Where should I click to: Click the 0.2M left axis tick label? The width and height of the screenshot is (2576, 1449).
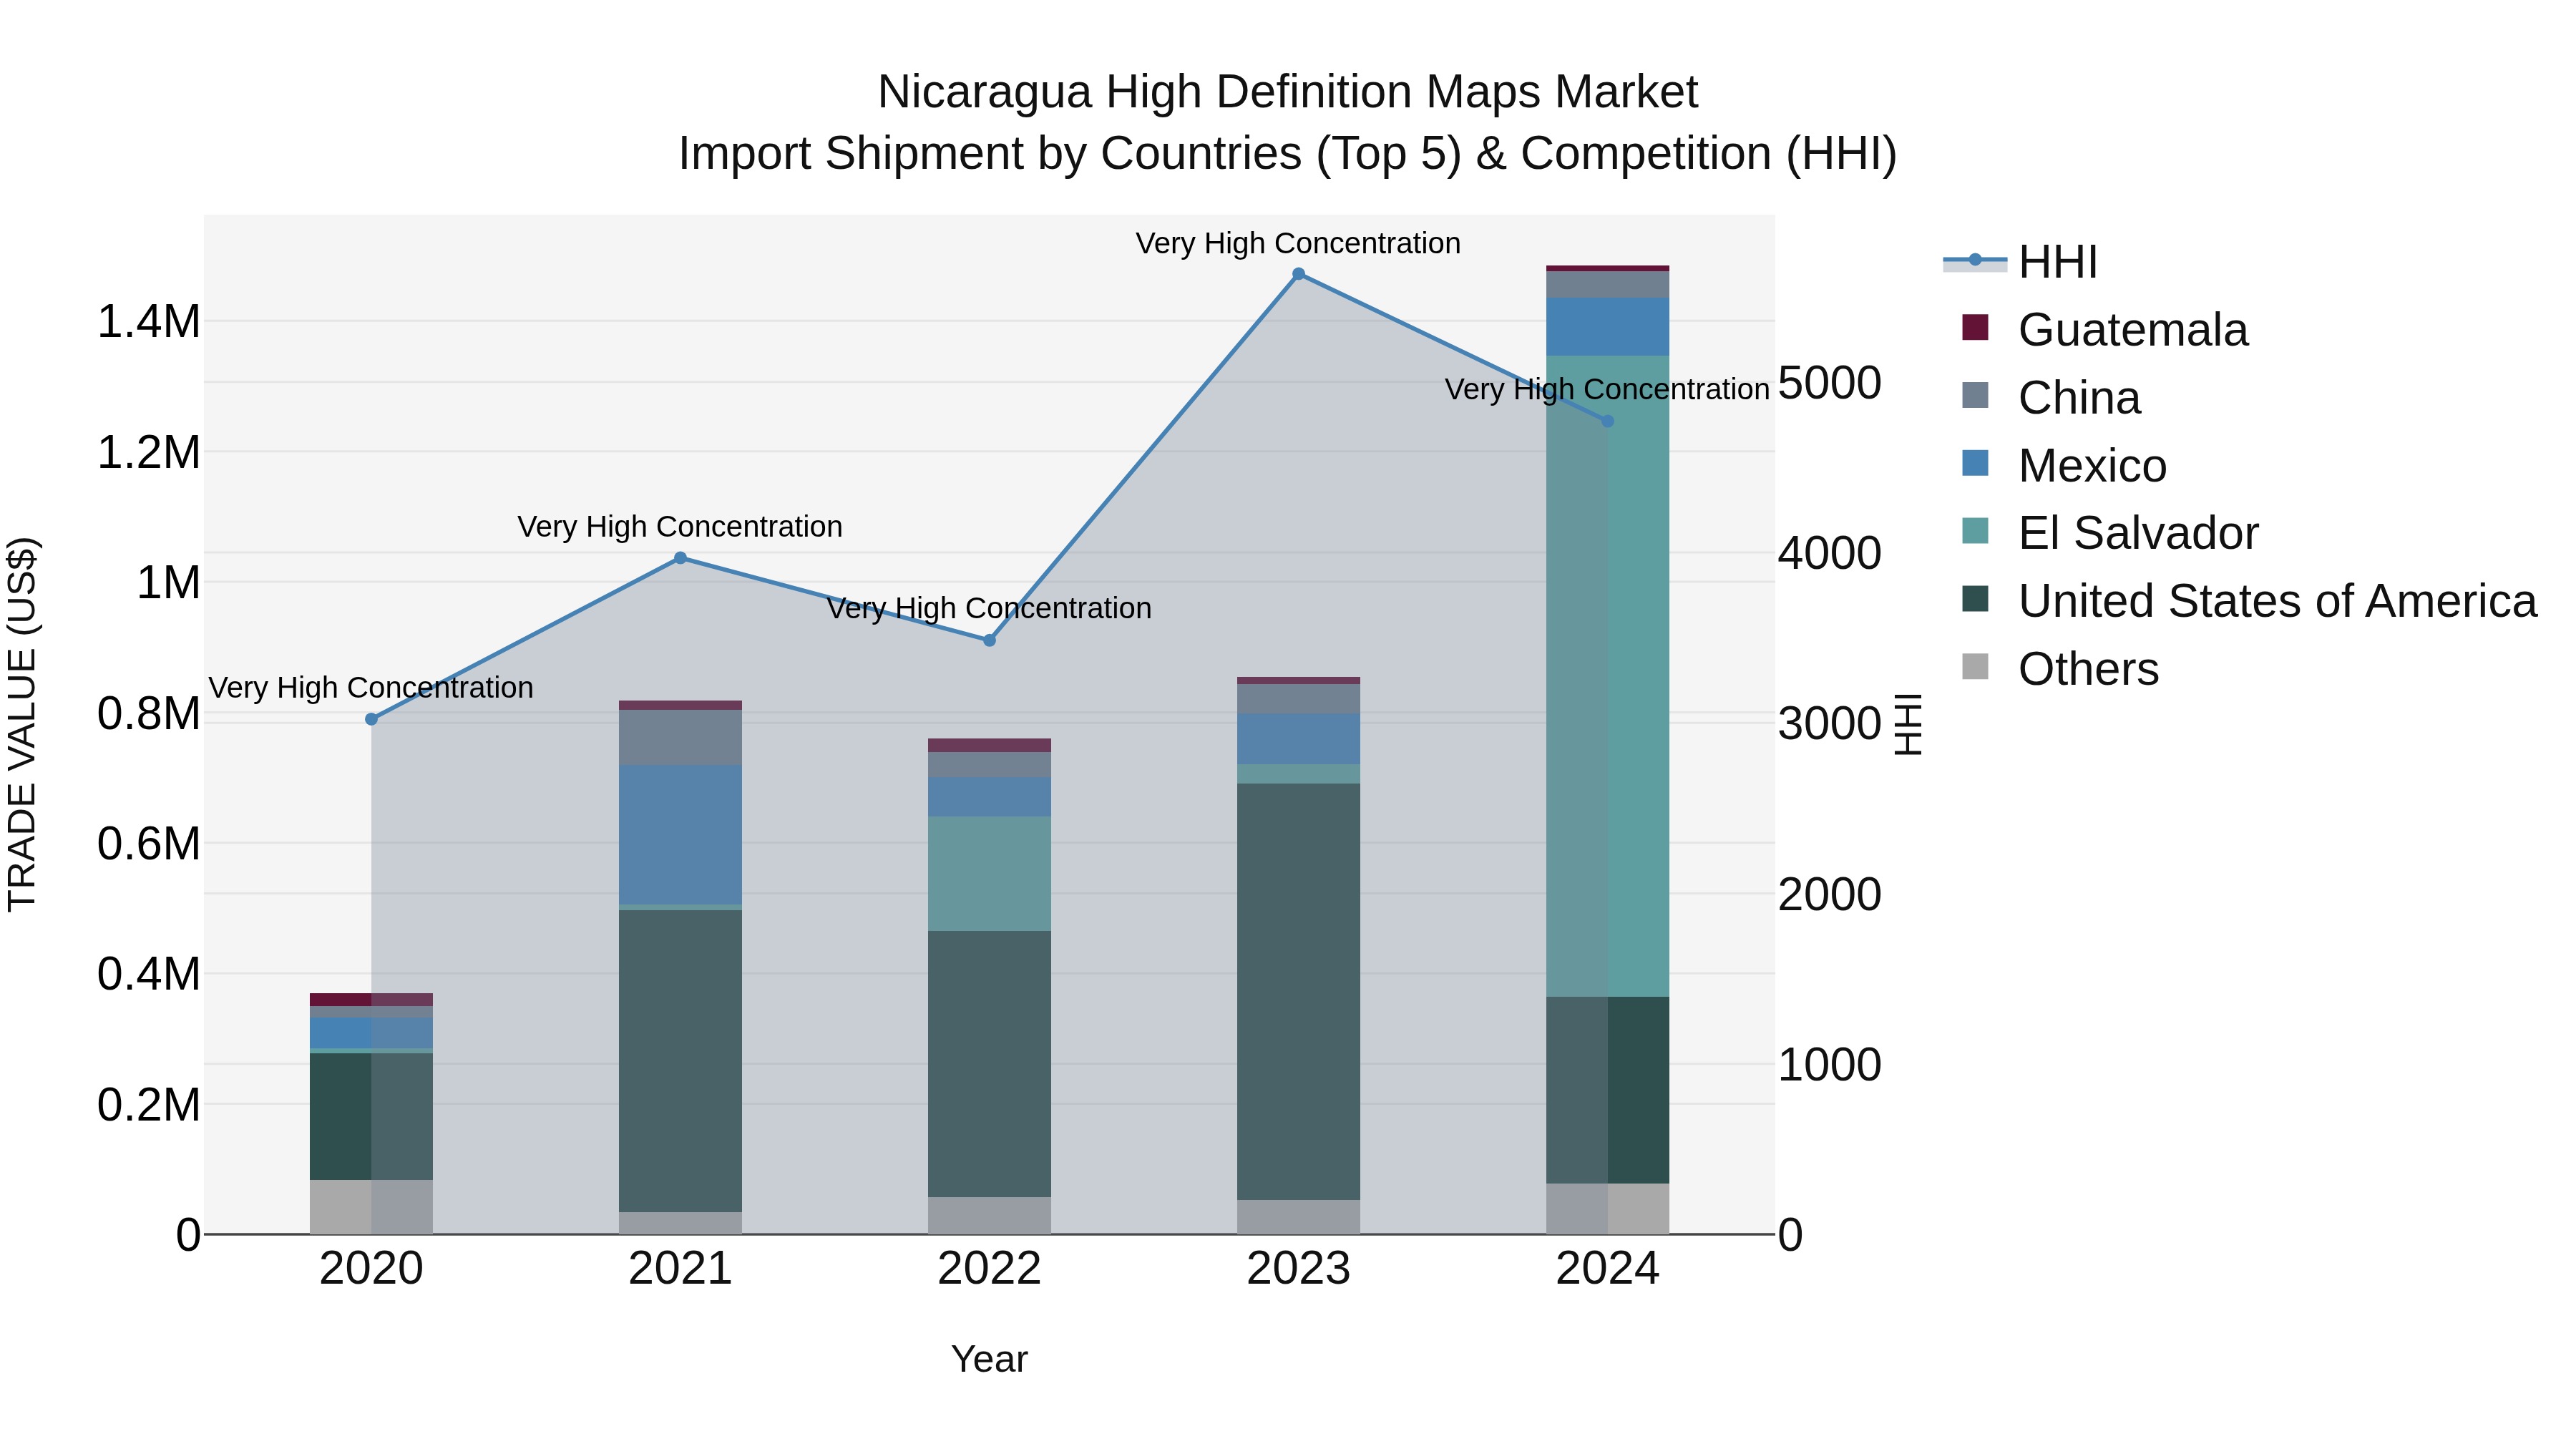click(x=148, y=1105)
